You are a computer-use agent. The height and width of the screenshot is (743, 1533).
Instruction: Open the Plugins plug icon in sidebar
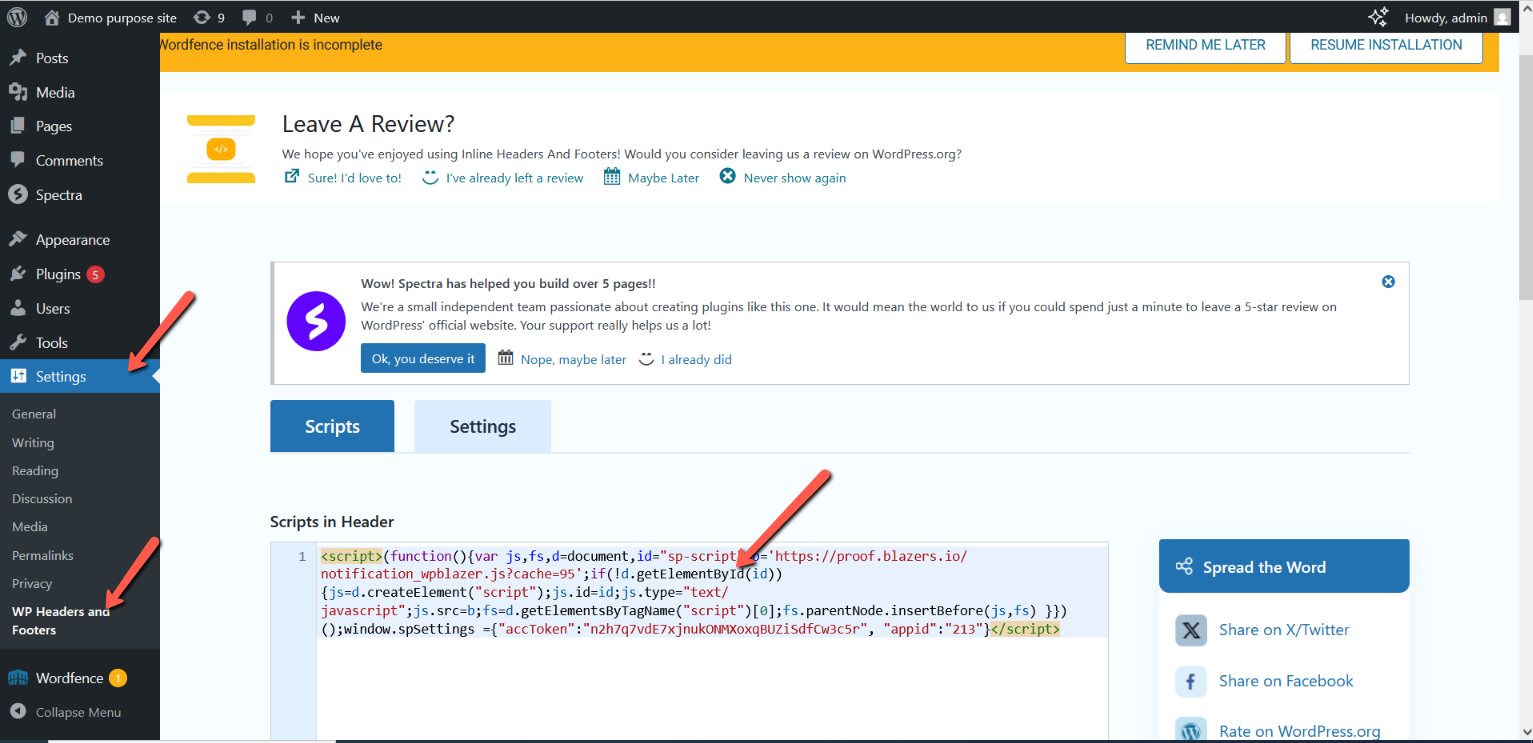pyautogui.click(x=18, y=274)
